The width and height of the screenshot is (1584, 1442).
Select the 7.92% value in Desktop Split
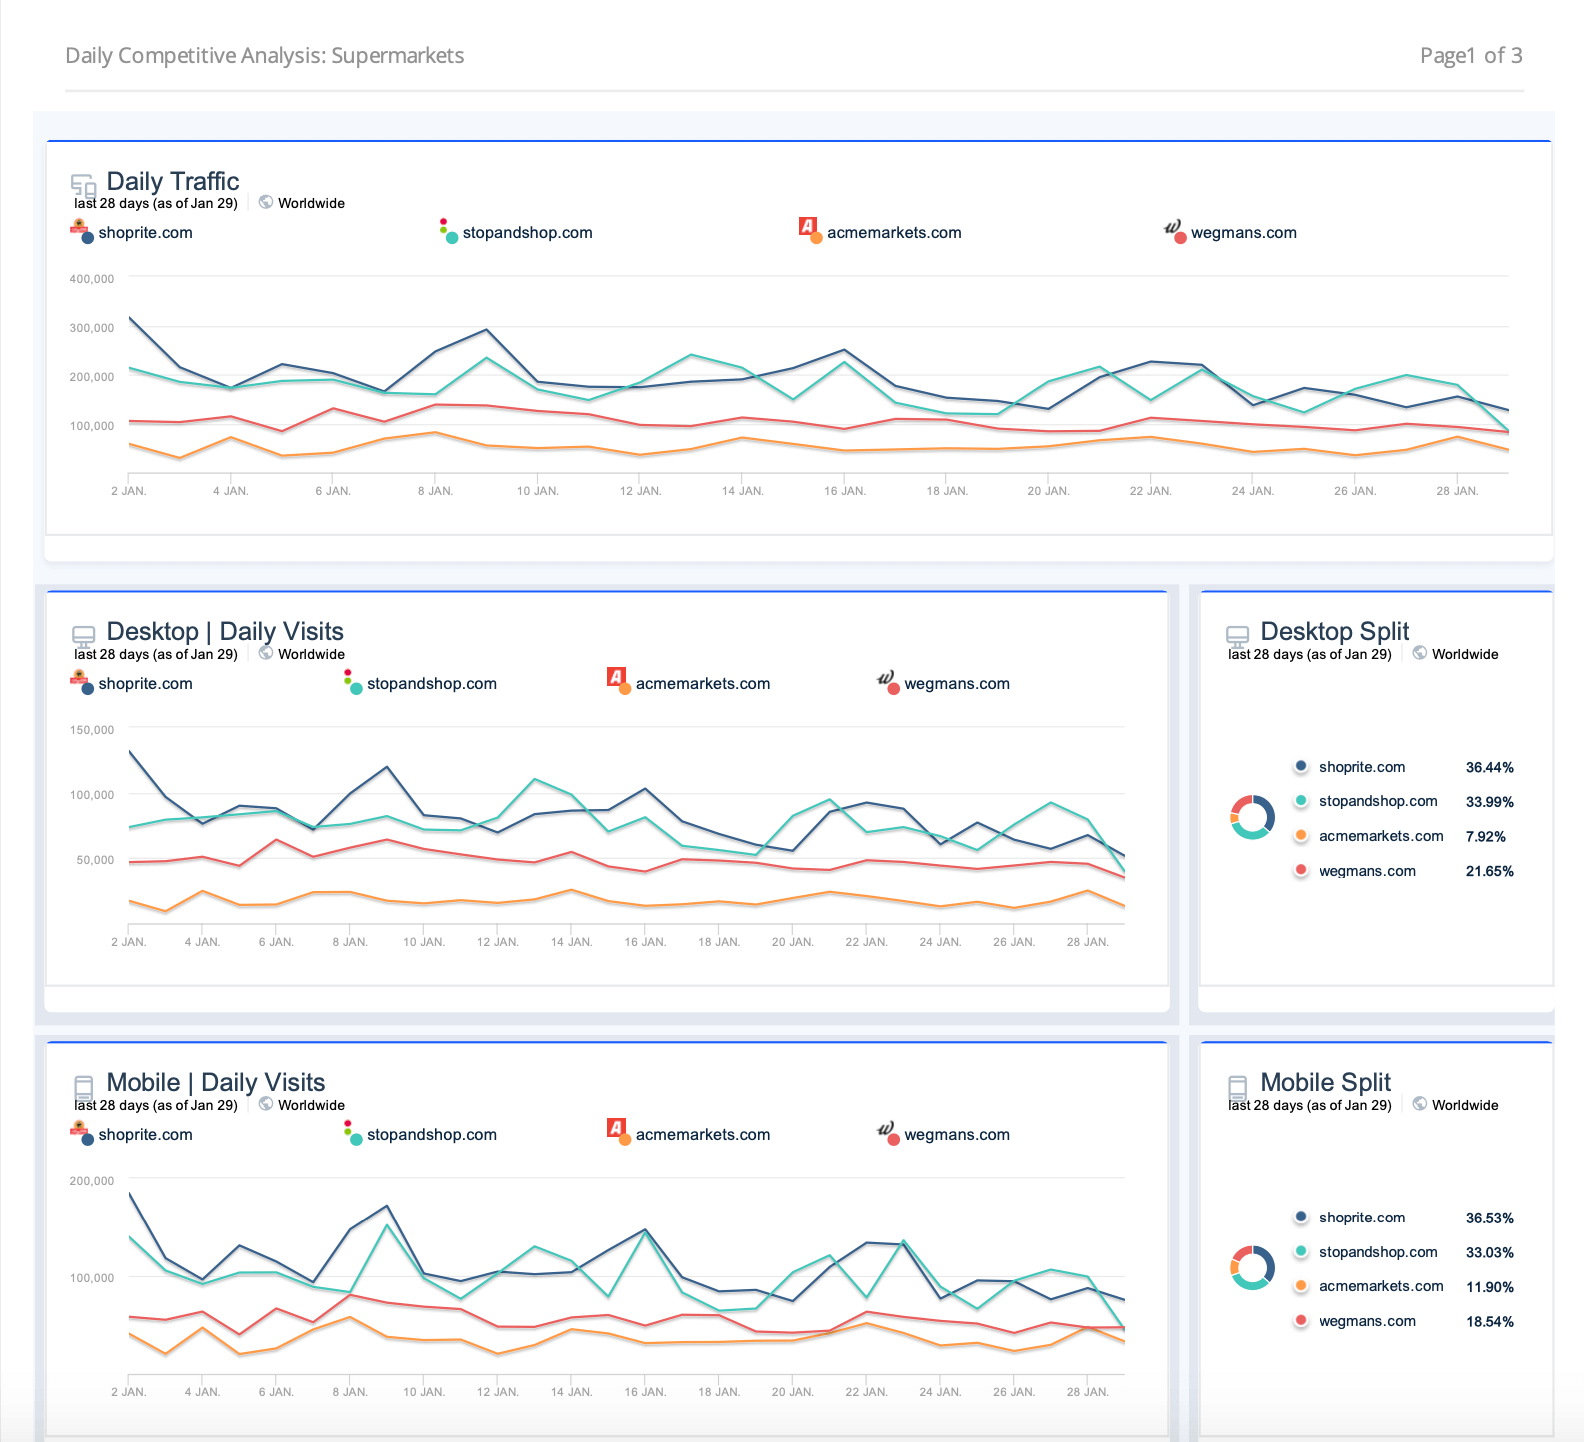click(1485, 837)
